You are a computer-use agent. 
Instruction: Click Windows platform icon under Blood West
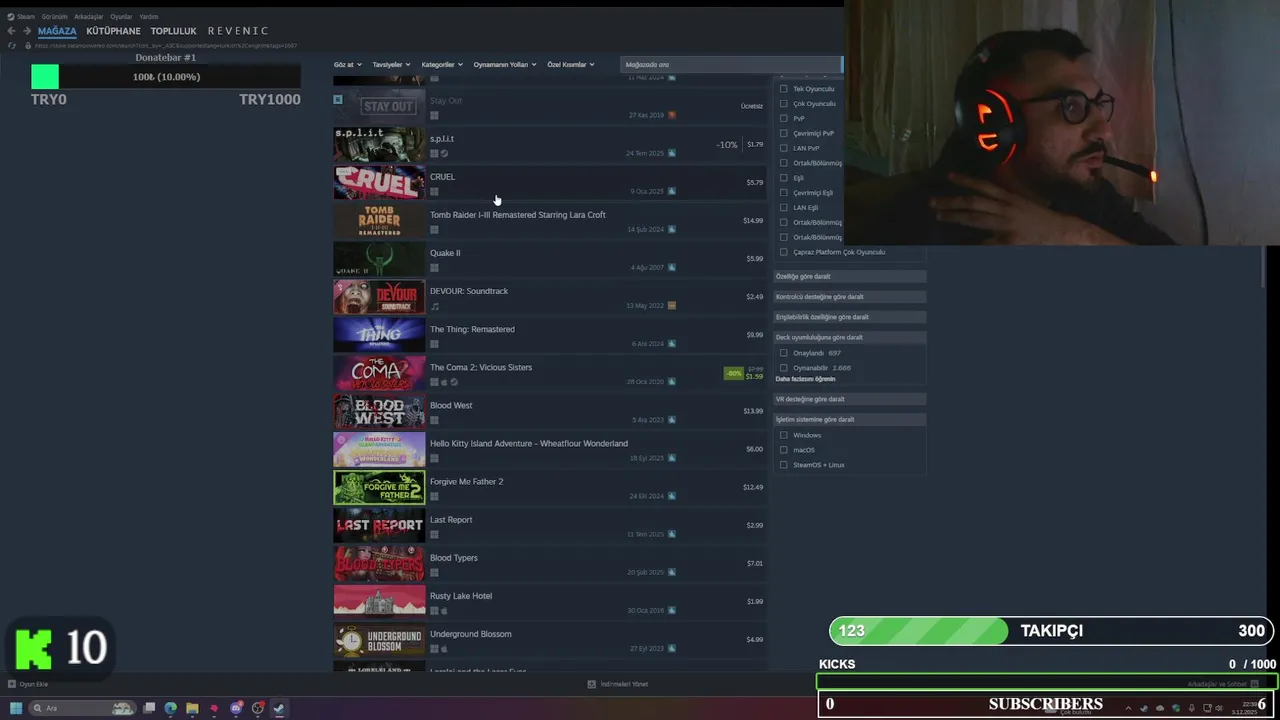pyautogui.click(x=434, y=420)
